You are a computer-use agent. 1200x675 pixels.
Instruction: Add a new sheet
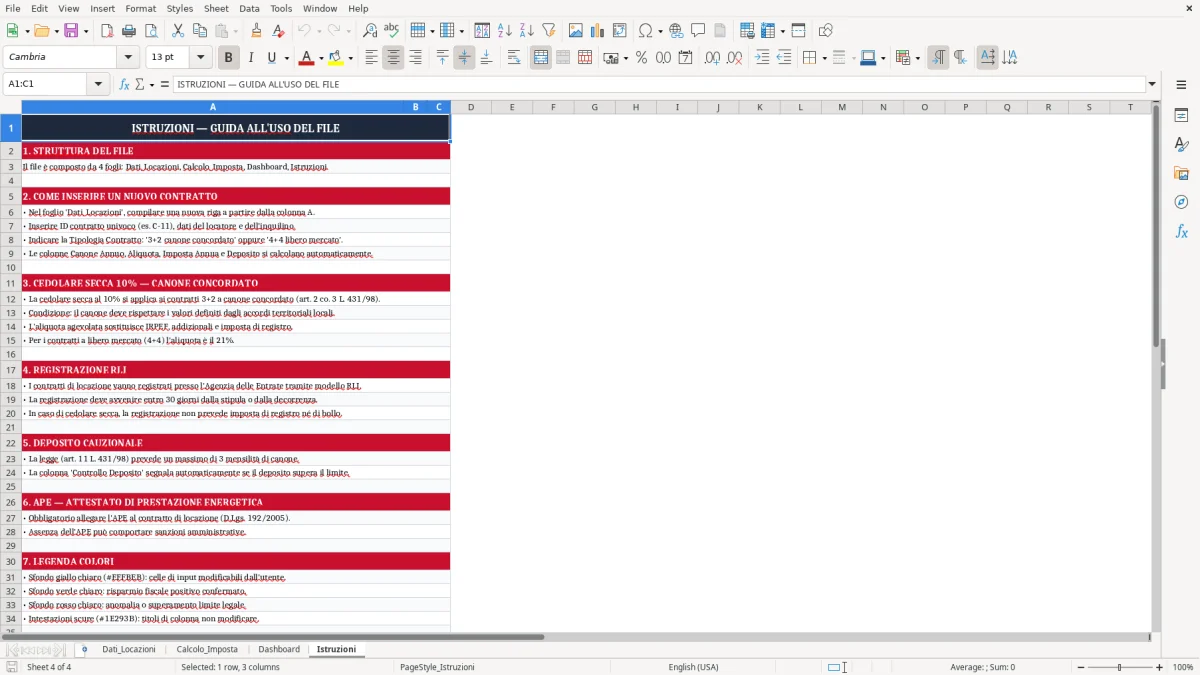point(84,649)
